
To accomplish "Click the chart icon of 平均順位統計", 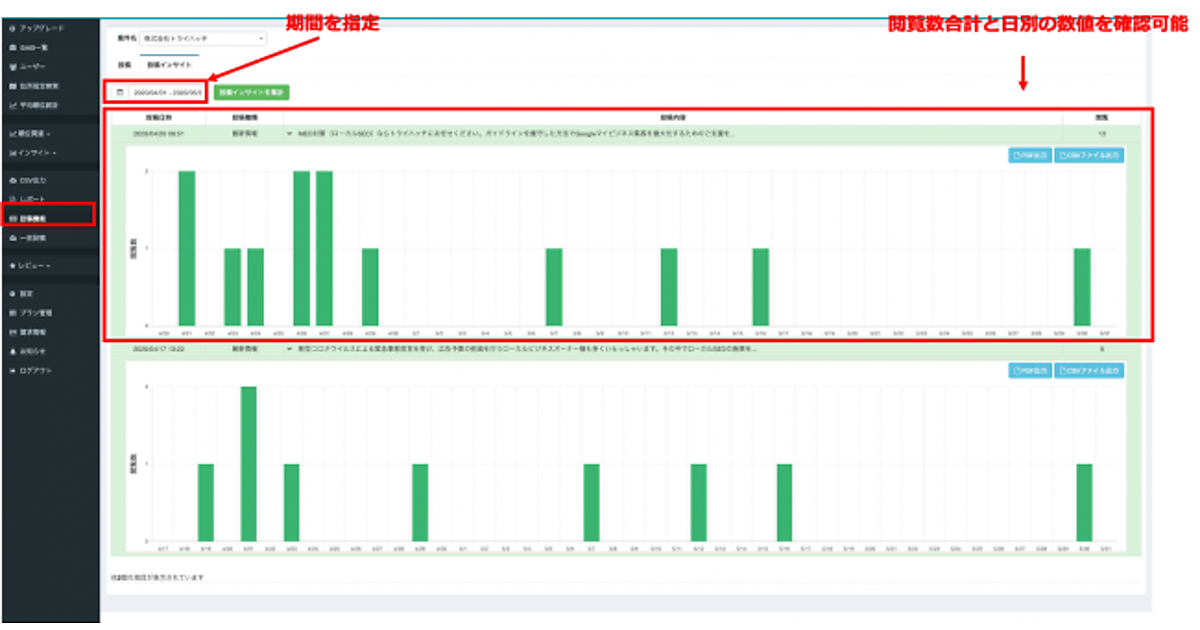I will coord(11,104).
